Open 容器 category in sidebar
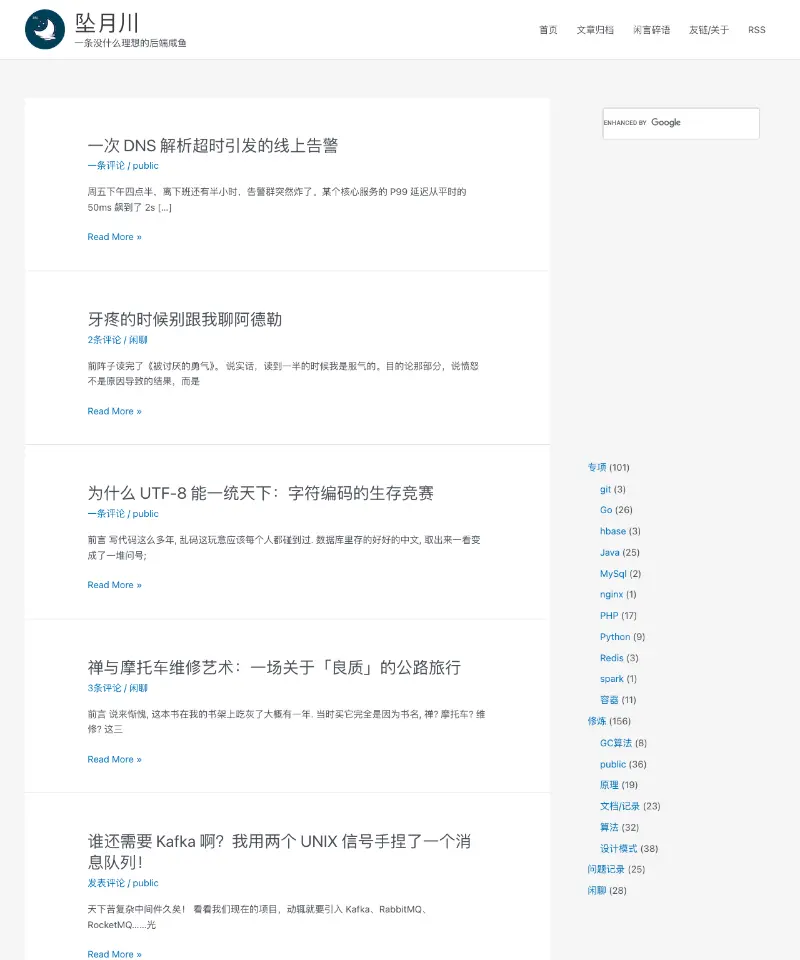 pyautogui.click(x=609, y=700)
